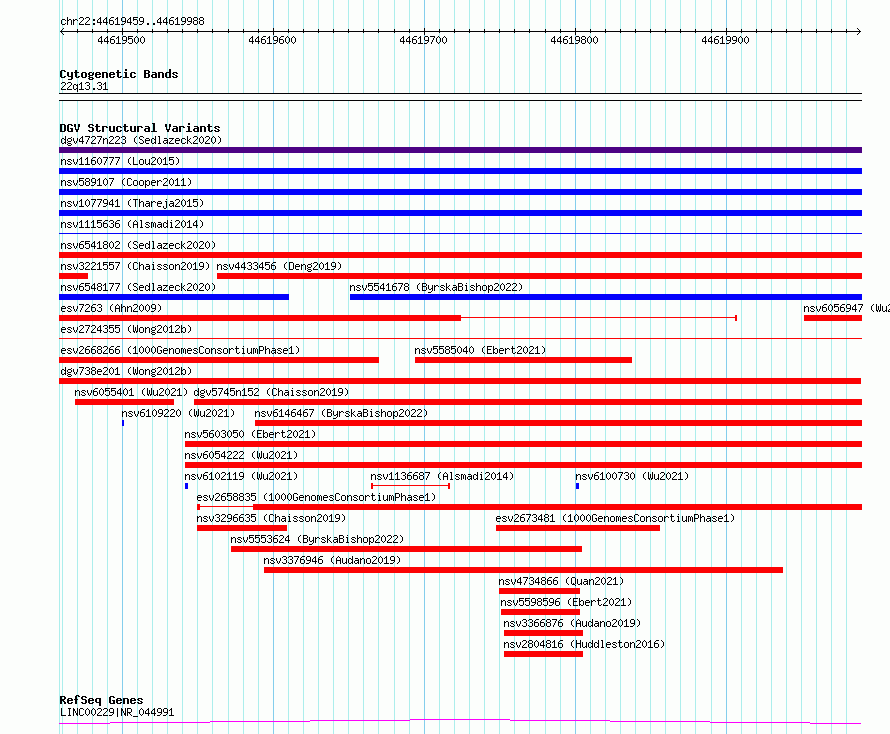Click ruler position 44619900
The height and width of the screenshot is (734, 890).
tap(725, 40)
